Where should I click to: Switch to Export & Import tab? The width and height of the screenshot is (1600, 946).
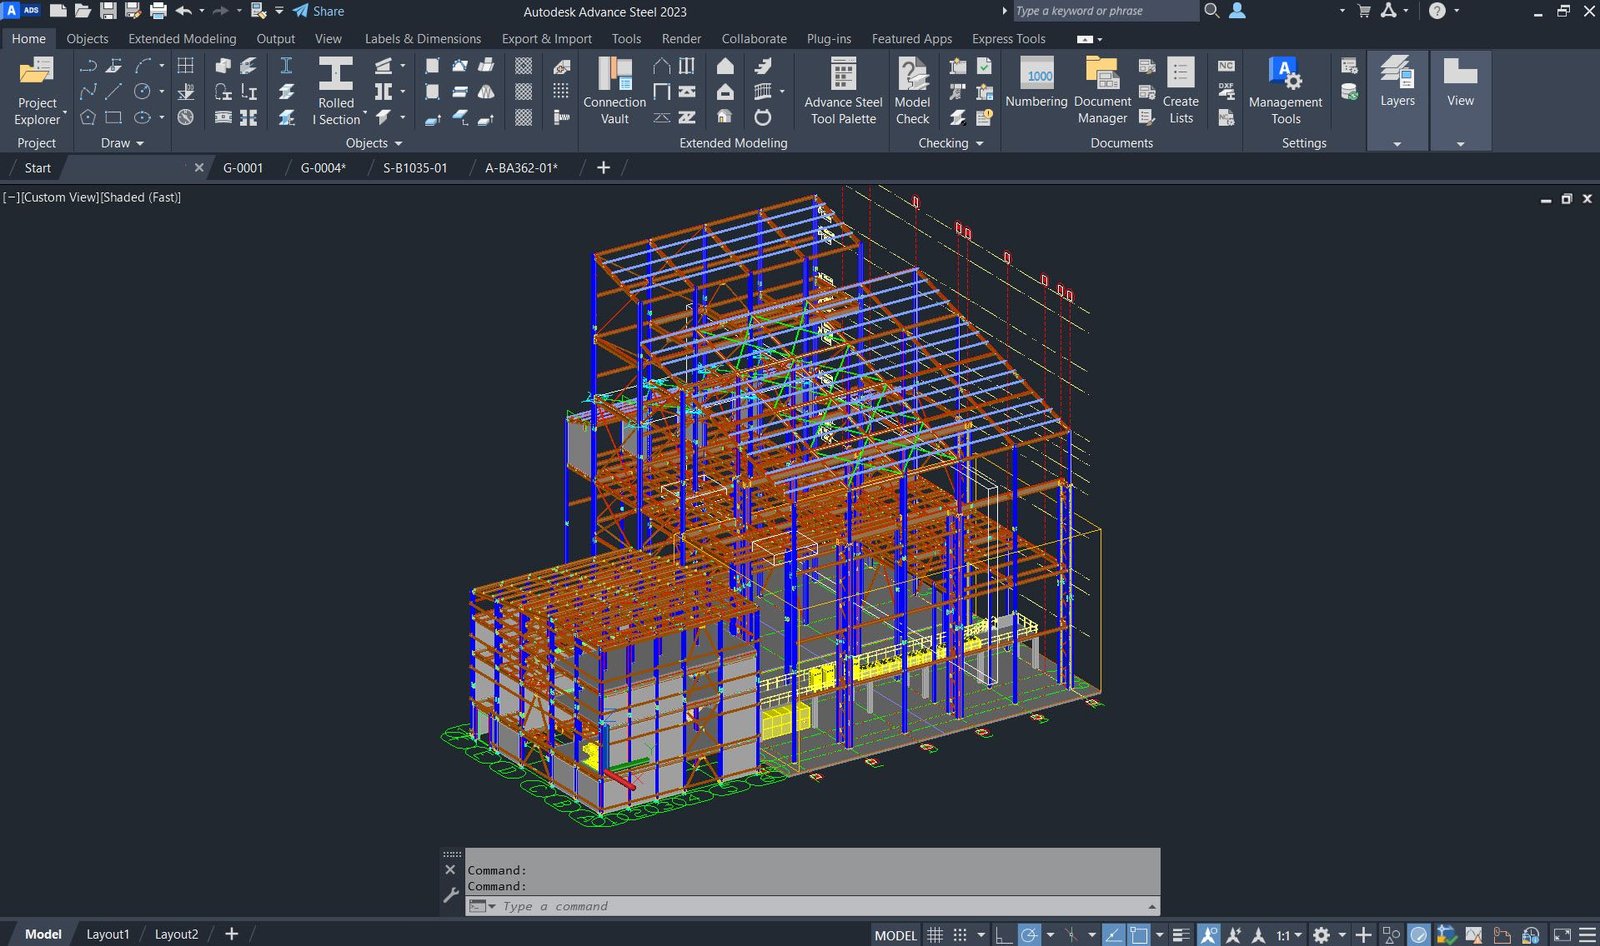pos(546,38)
